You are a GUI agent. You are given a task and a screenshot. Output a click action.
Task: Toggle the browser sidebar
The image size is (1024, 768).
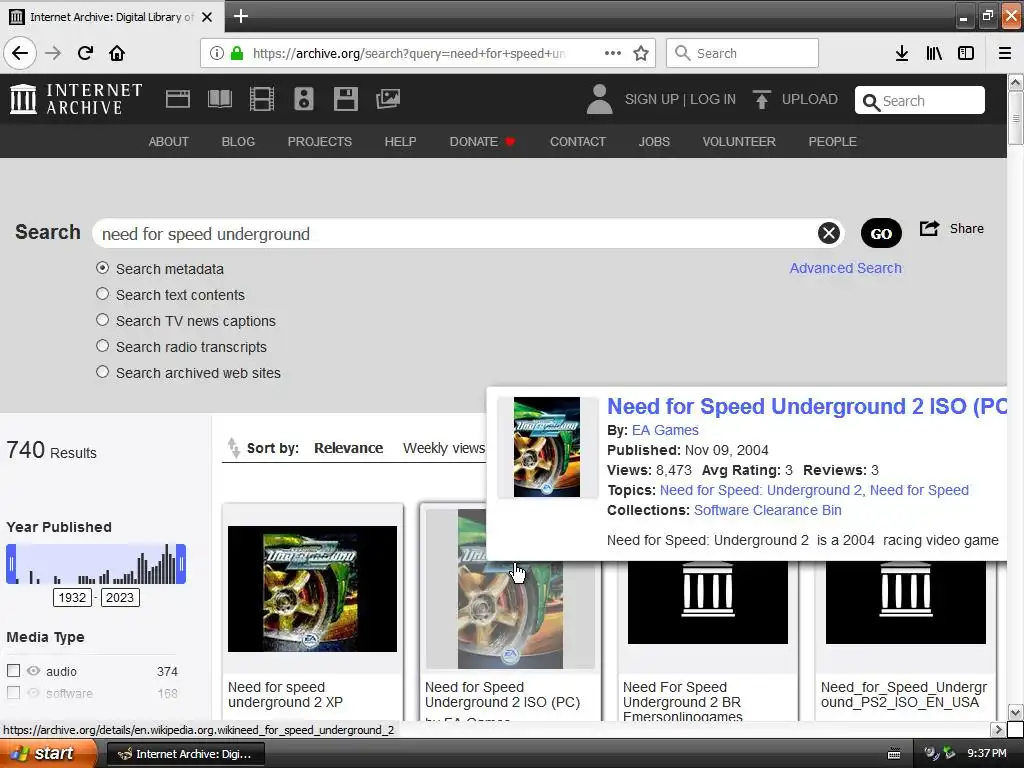(966, 53)
